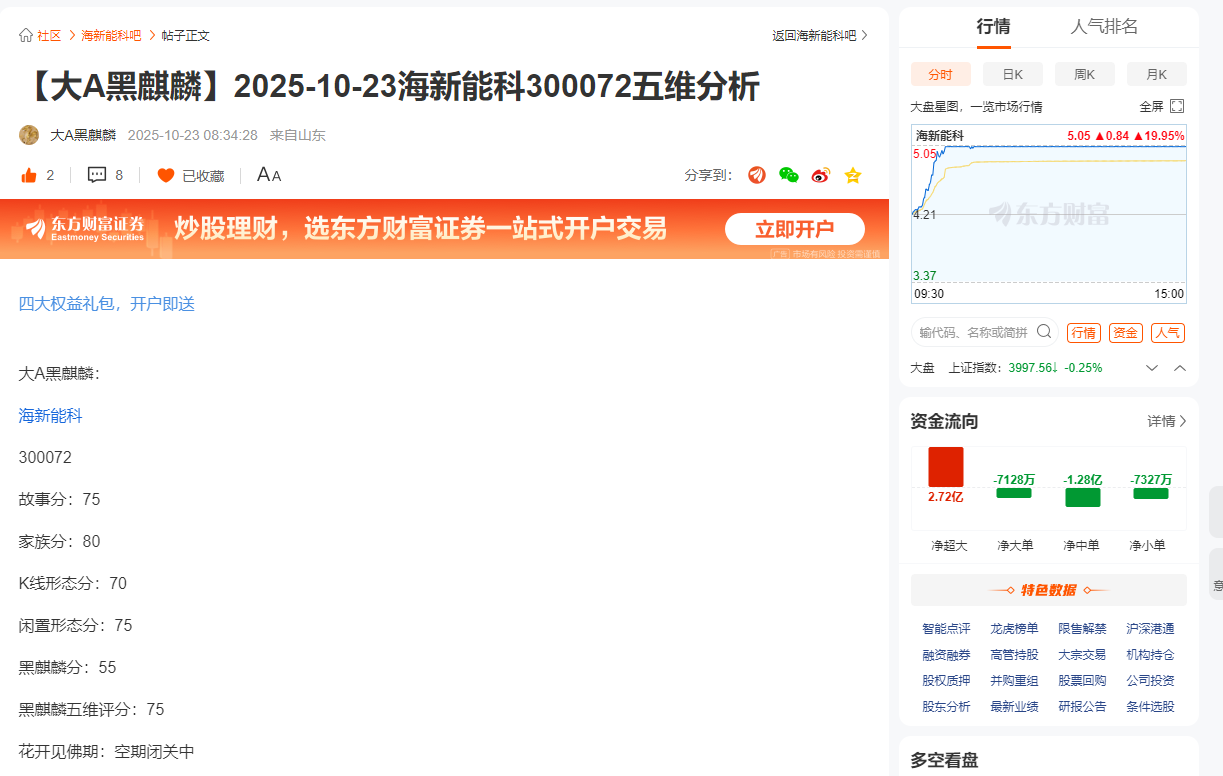Click the 全屏 fullscreen icon

coord(1177,106)
